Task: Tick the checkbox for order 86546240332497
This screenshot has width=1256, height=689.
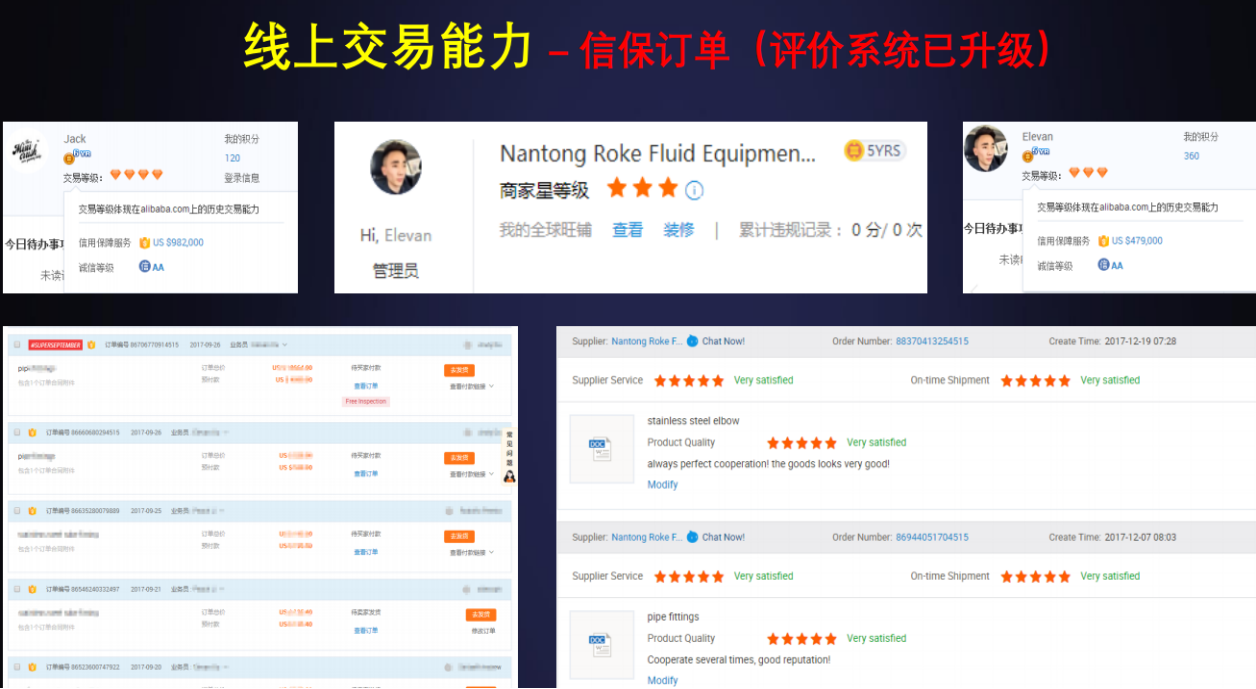Action: pos(17,589)
